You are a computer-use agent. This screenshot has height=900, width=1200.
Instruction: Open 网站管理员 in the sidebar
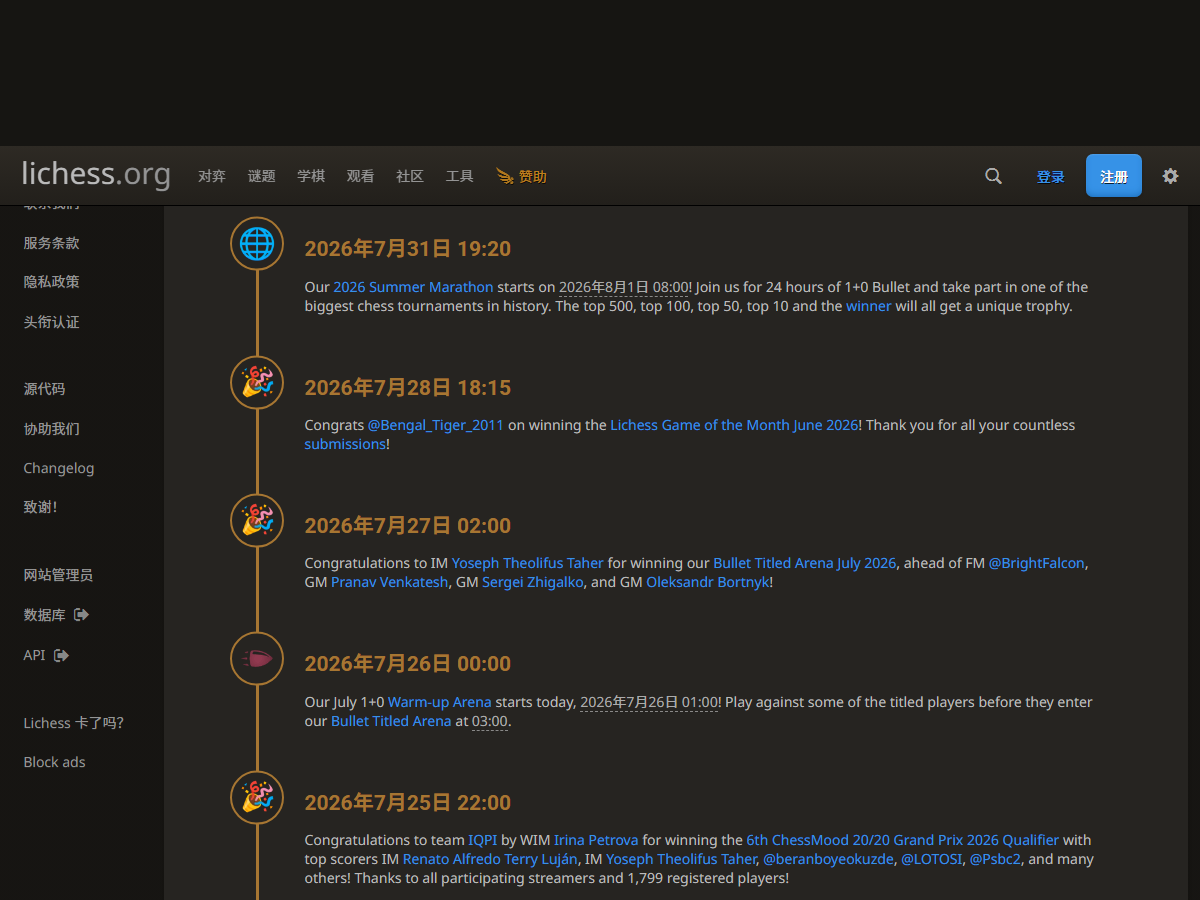(59, 575)
